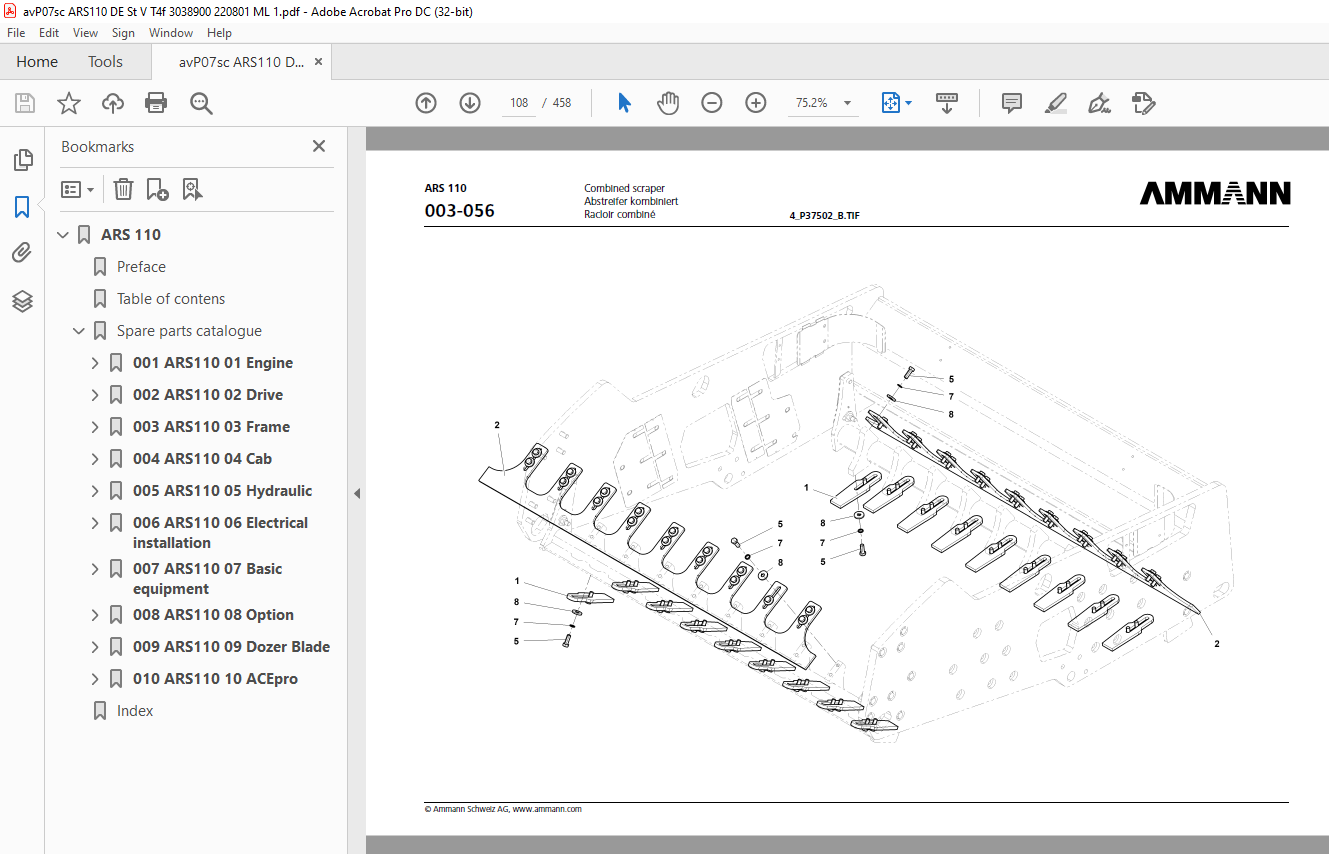Select the Highlight text pen tool
Image resolution: width=1329 pixels, height=854 pixels.
1055,103
